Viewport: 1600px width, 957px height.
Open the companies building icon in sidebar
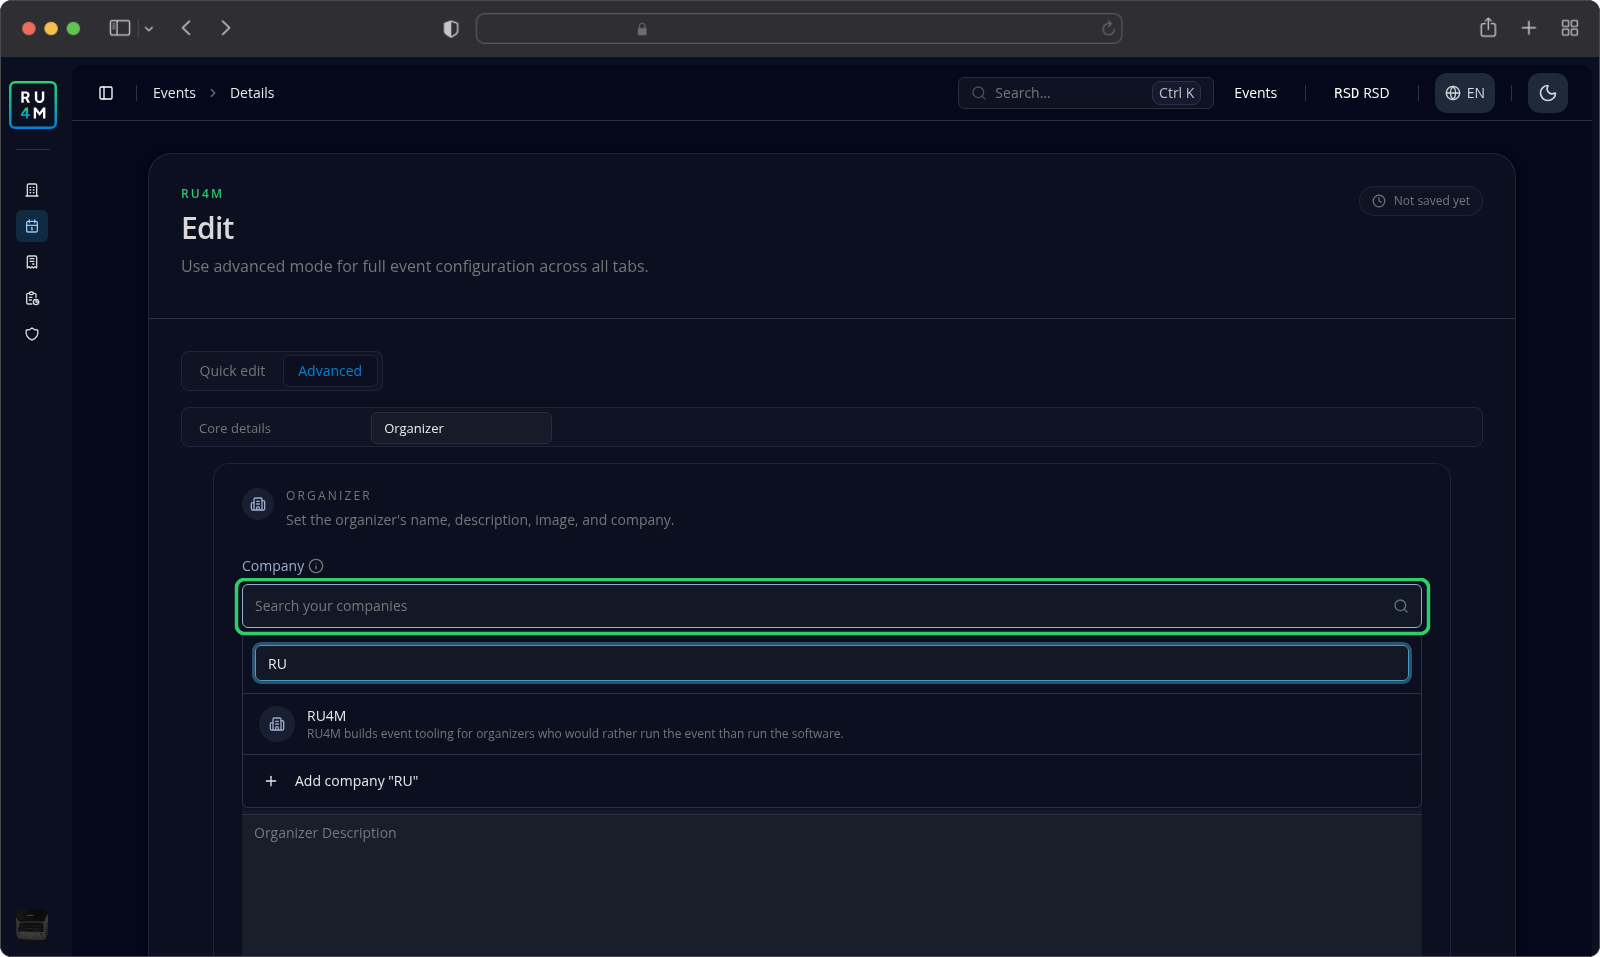32,190
